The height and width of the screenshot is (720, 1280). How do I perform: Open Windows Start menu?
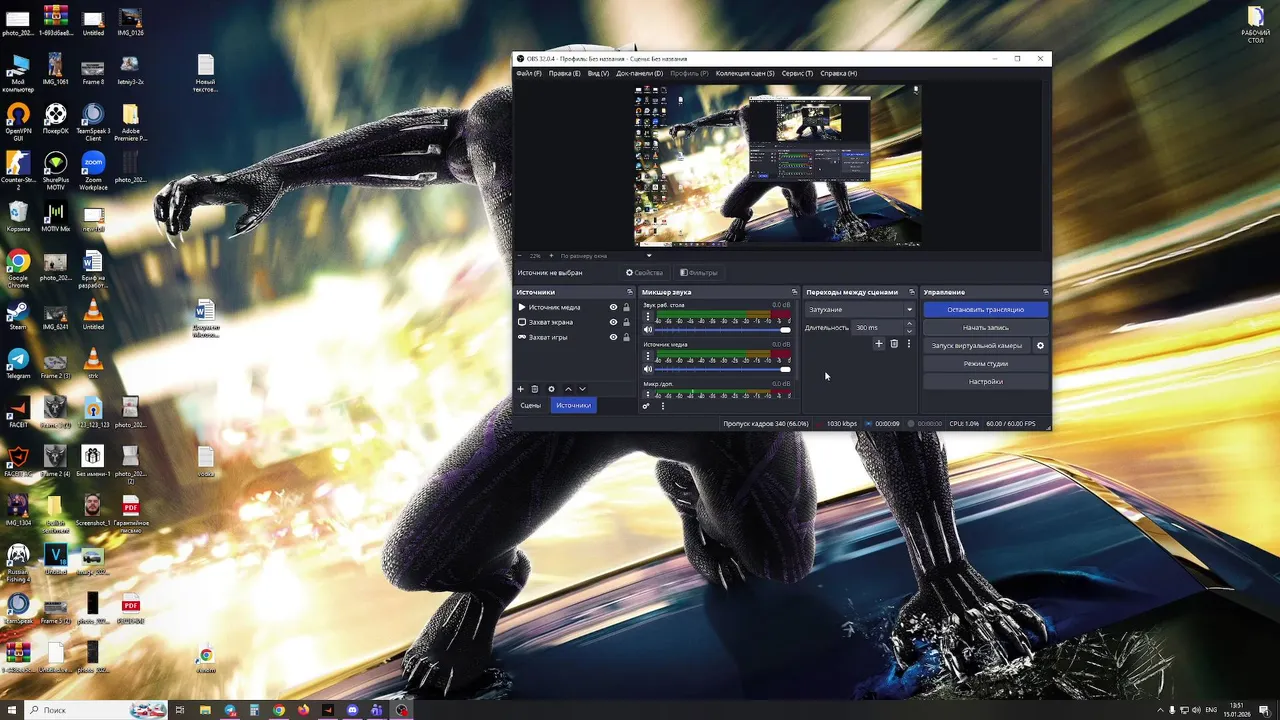pos(11,710)
